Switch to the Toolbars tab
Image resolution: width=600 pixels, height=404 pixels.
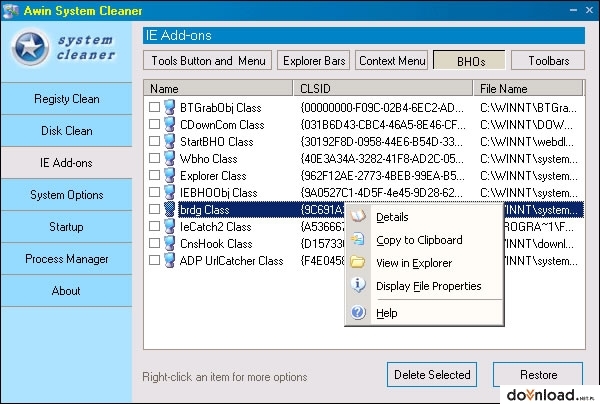point(548,60)
